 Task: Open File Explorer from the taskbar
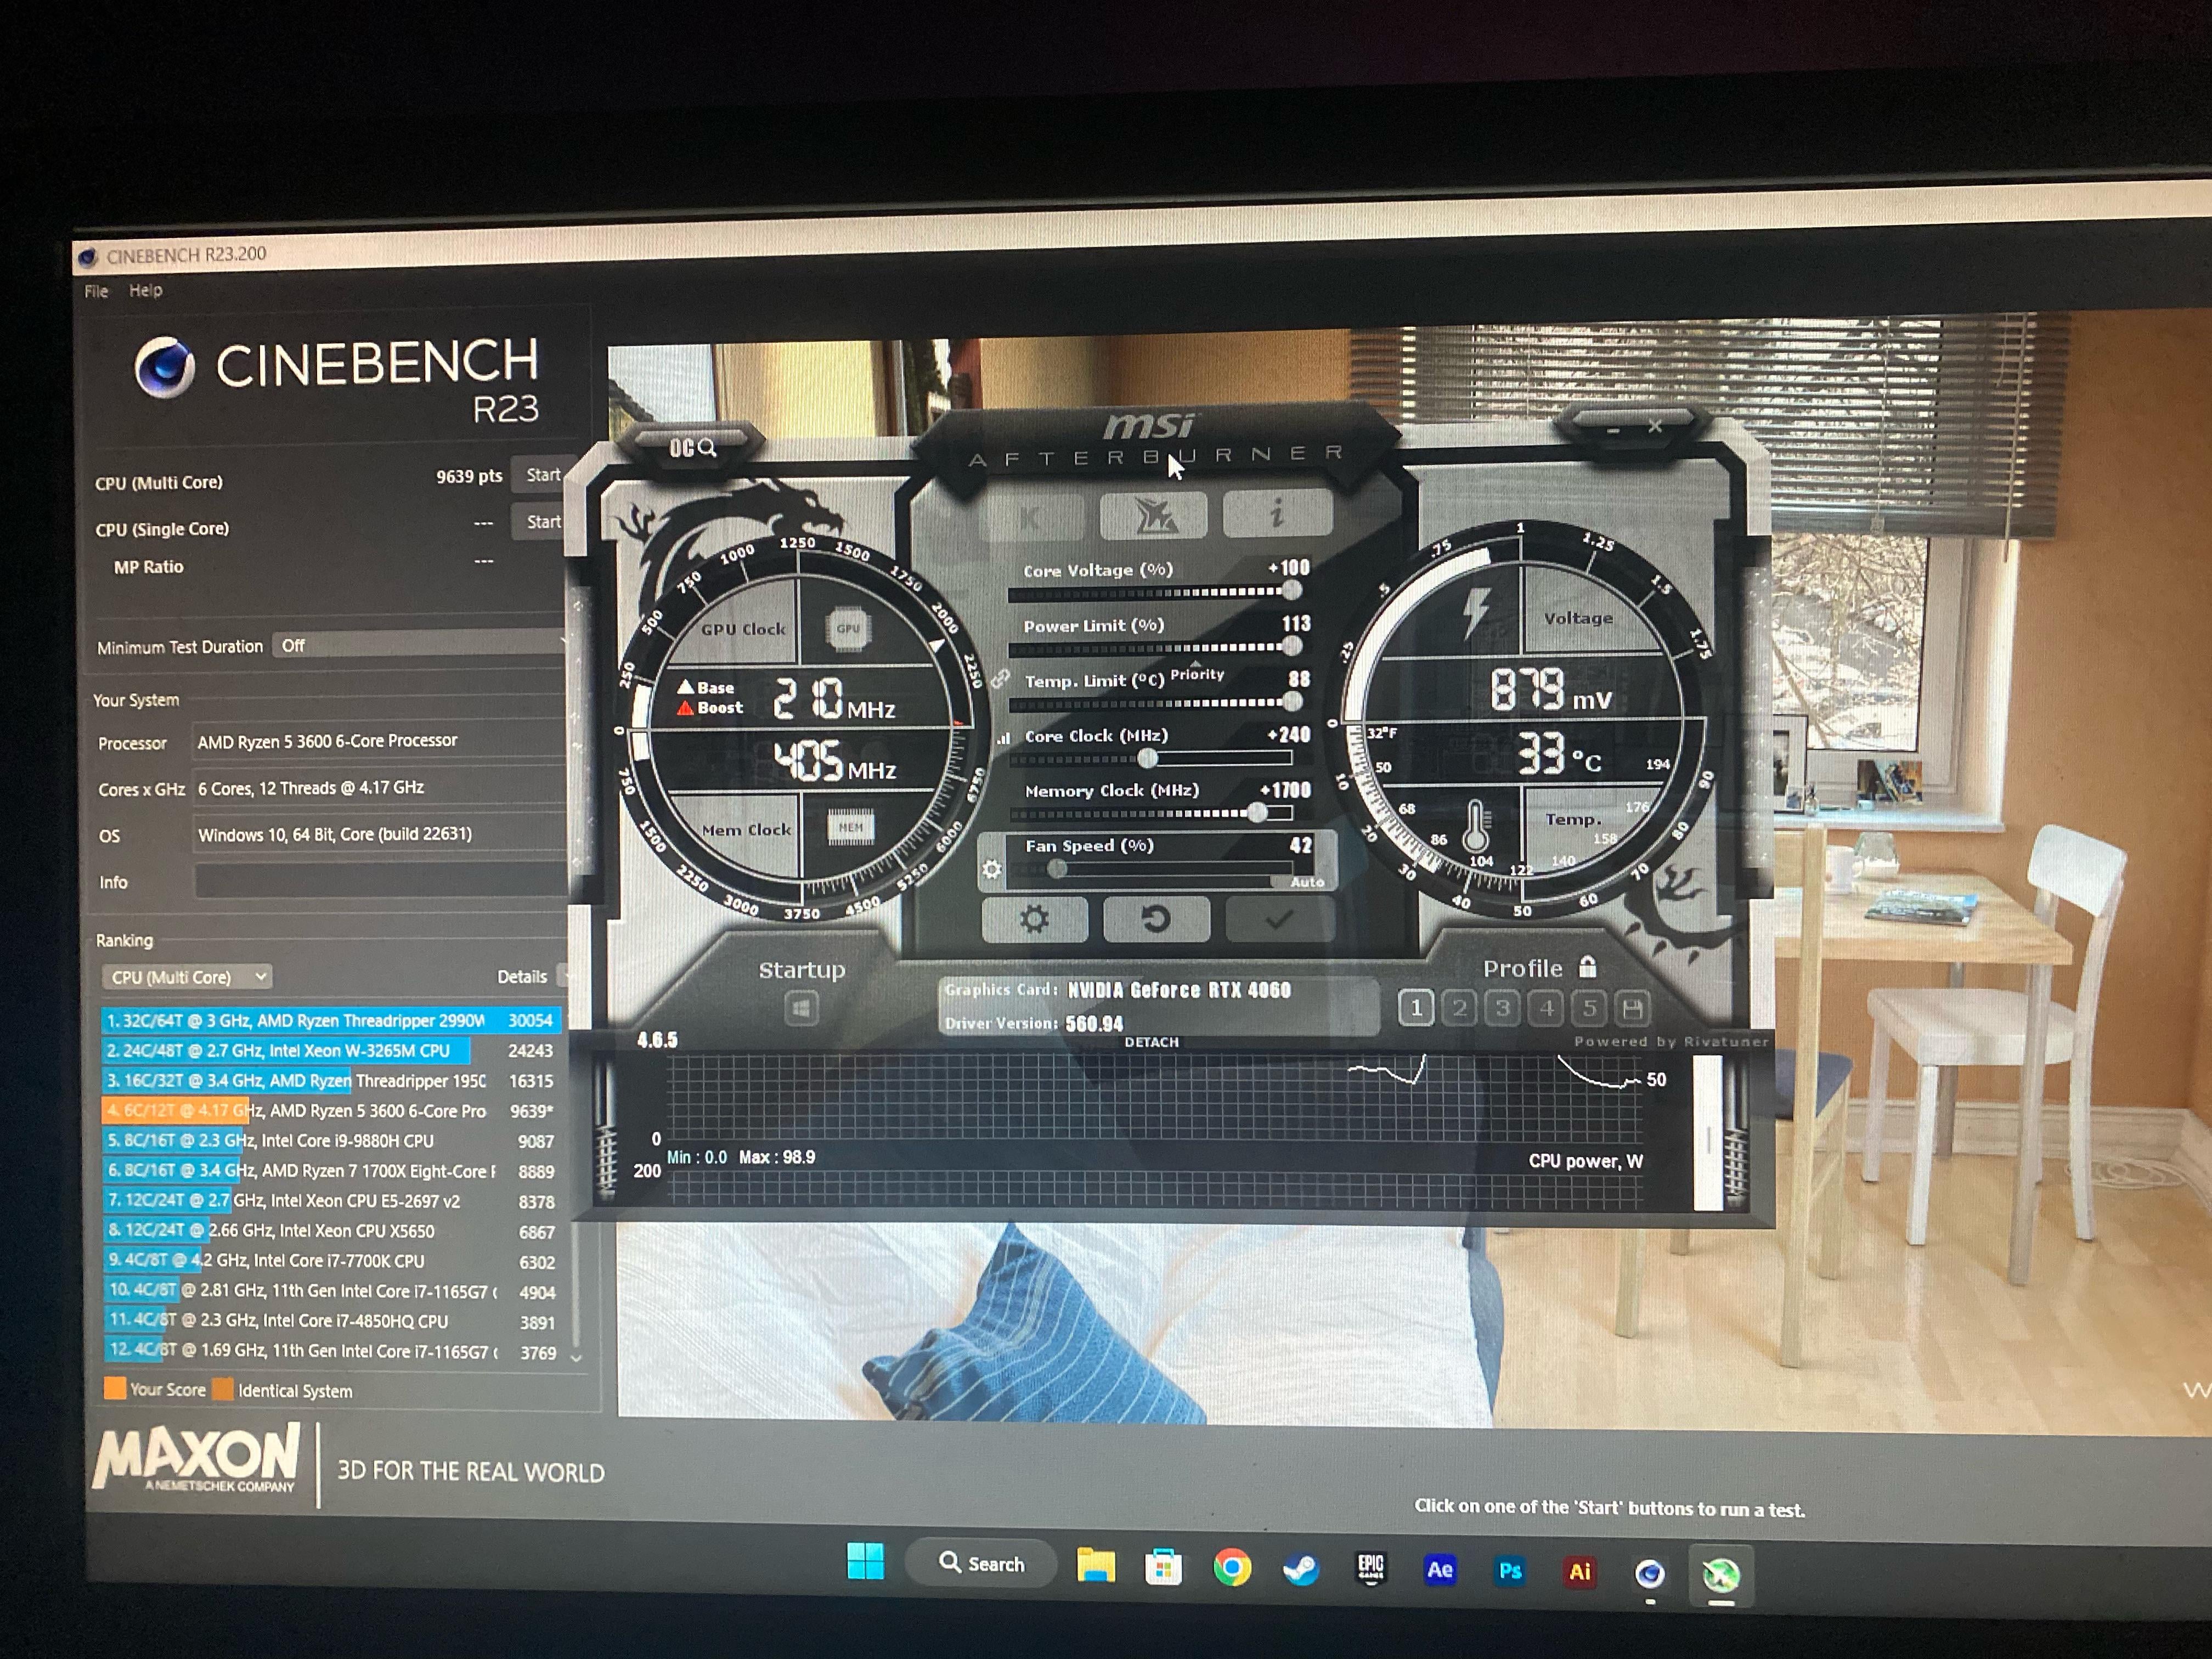1095,1565
